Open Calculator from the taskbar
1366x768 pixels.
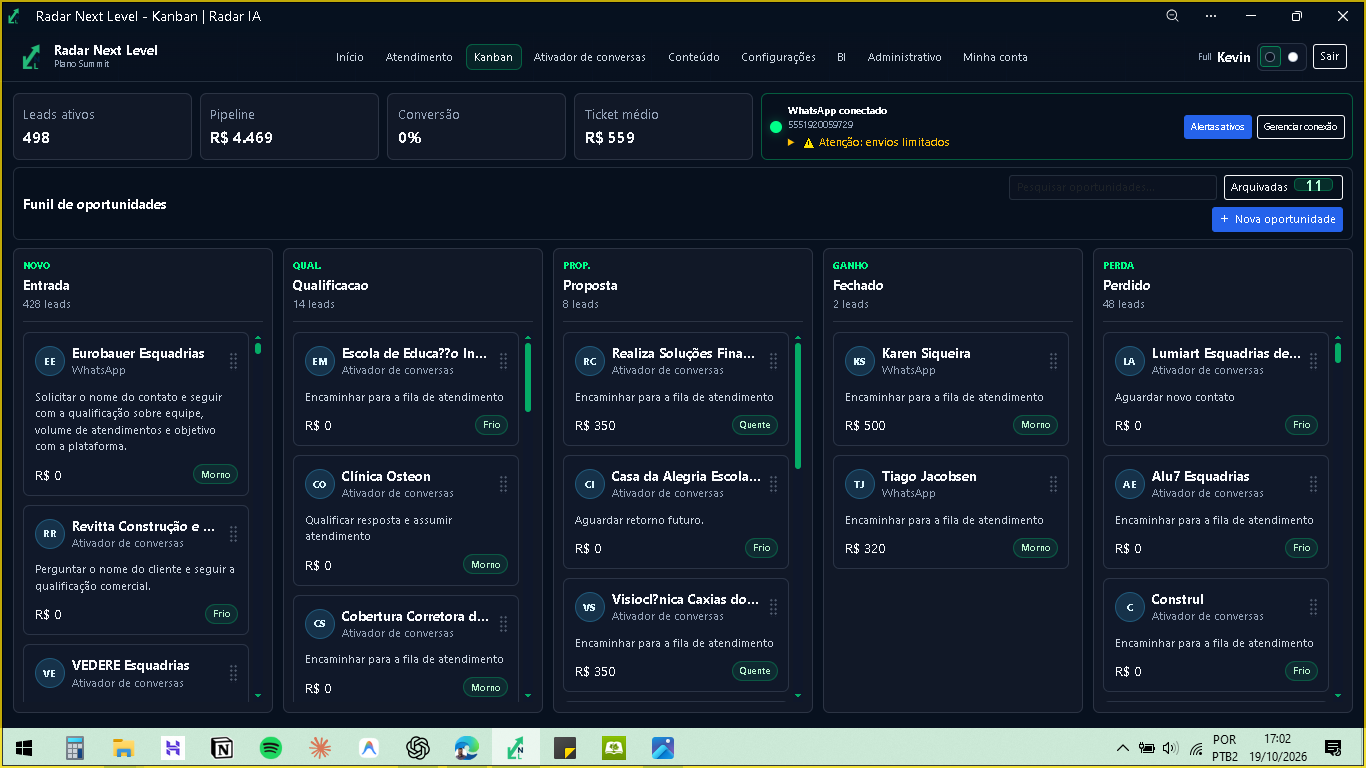(x=74, y=747)
